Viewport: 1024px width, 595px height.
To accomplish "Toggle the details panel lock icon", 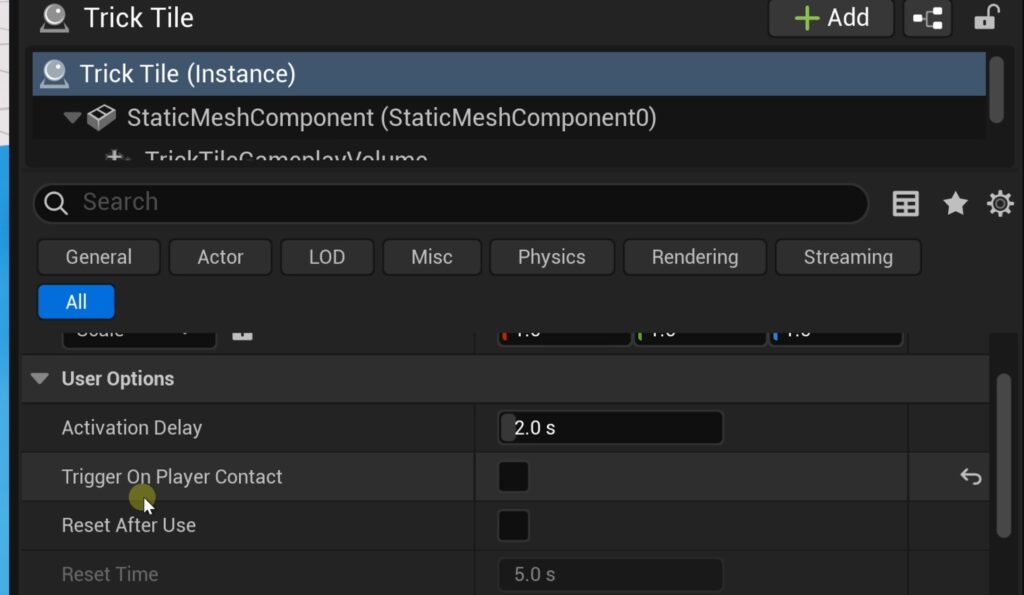I will pos(986,18).
